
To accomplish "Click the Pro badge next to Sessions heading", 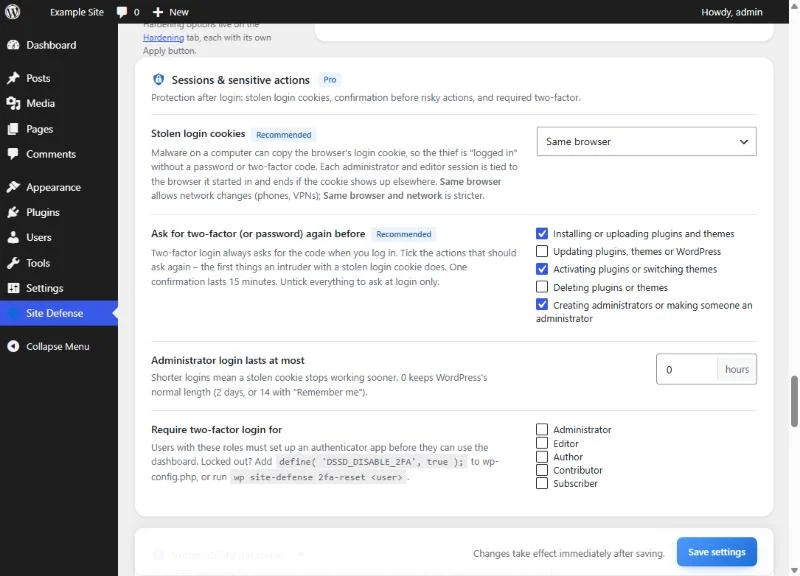I will coord(330,80).
